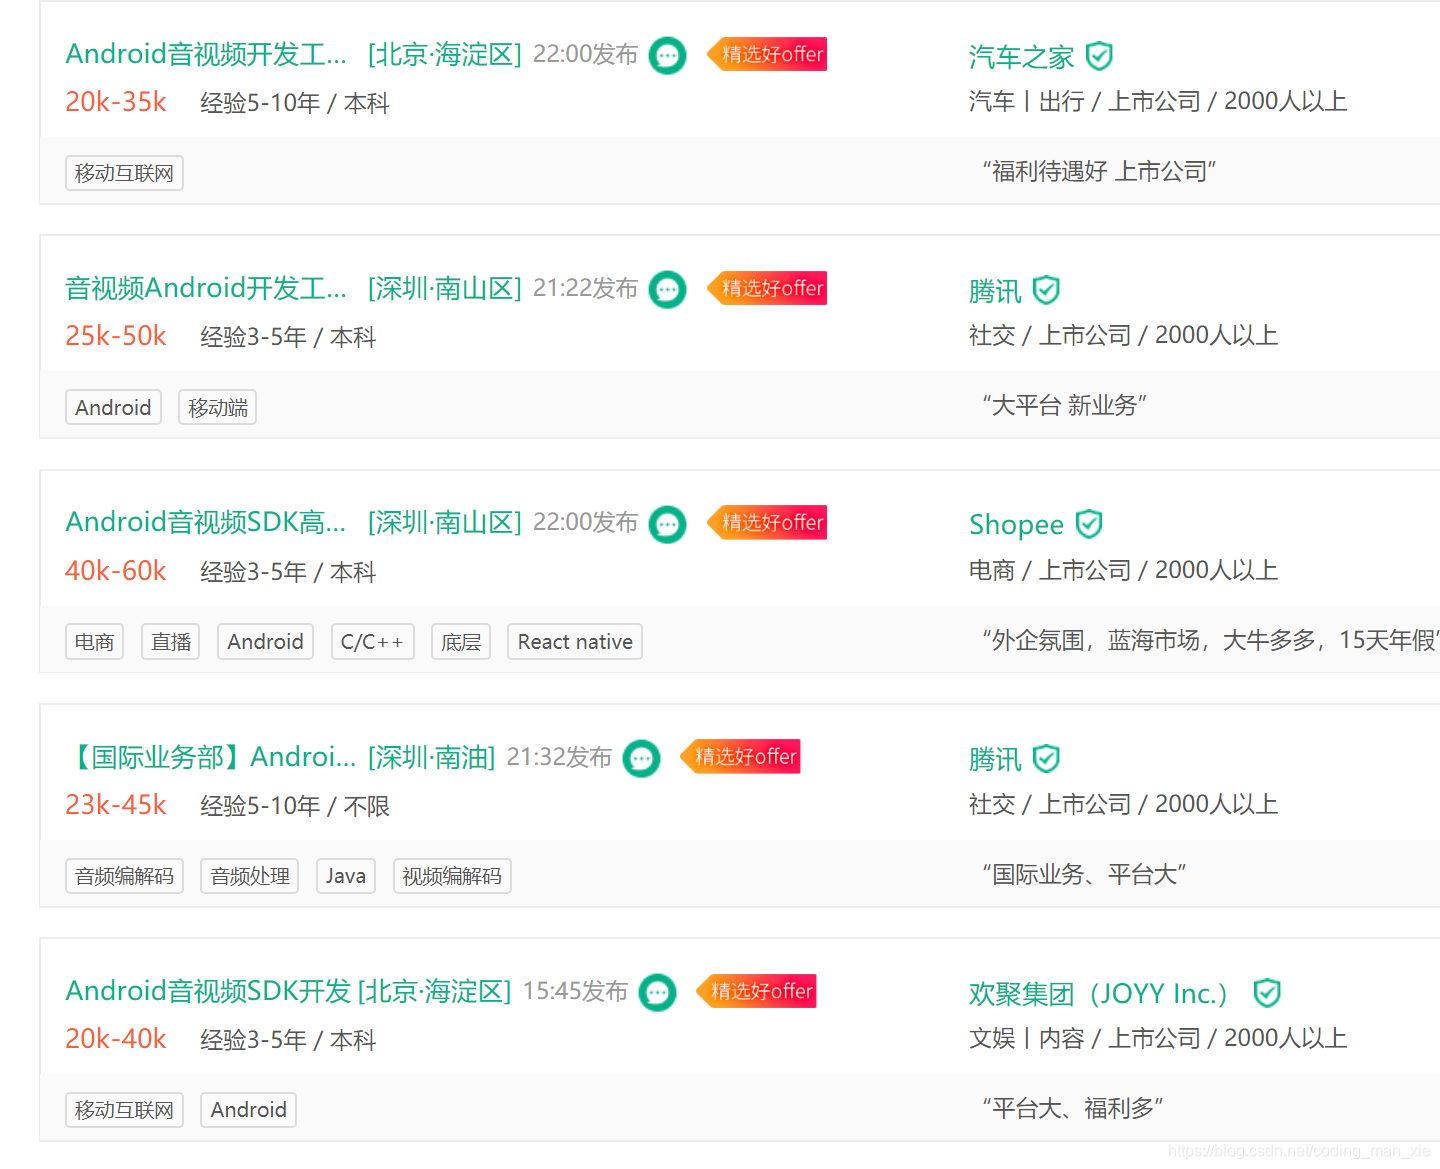Click verified shield beside 腾讯 in 23k-45k listing
This screenshot has width=1440, height=1169.
(1046, 758)
